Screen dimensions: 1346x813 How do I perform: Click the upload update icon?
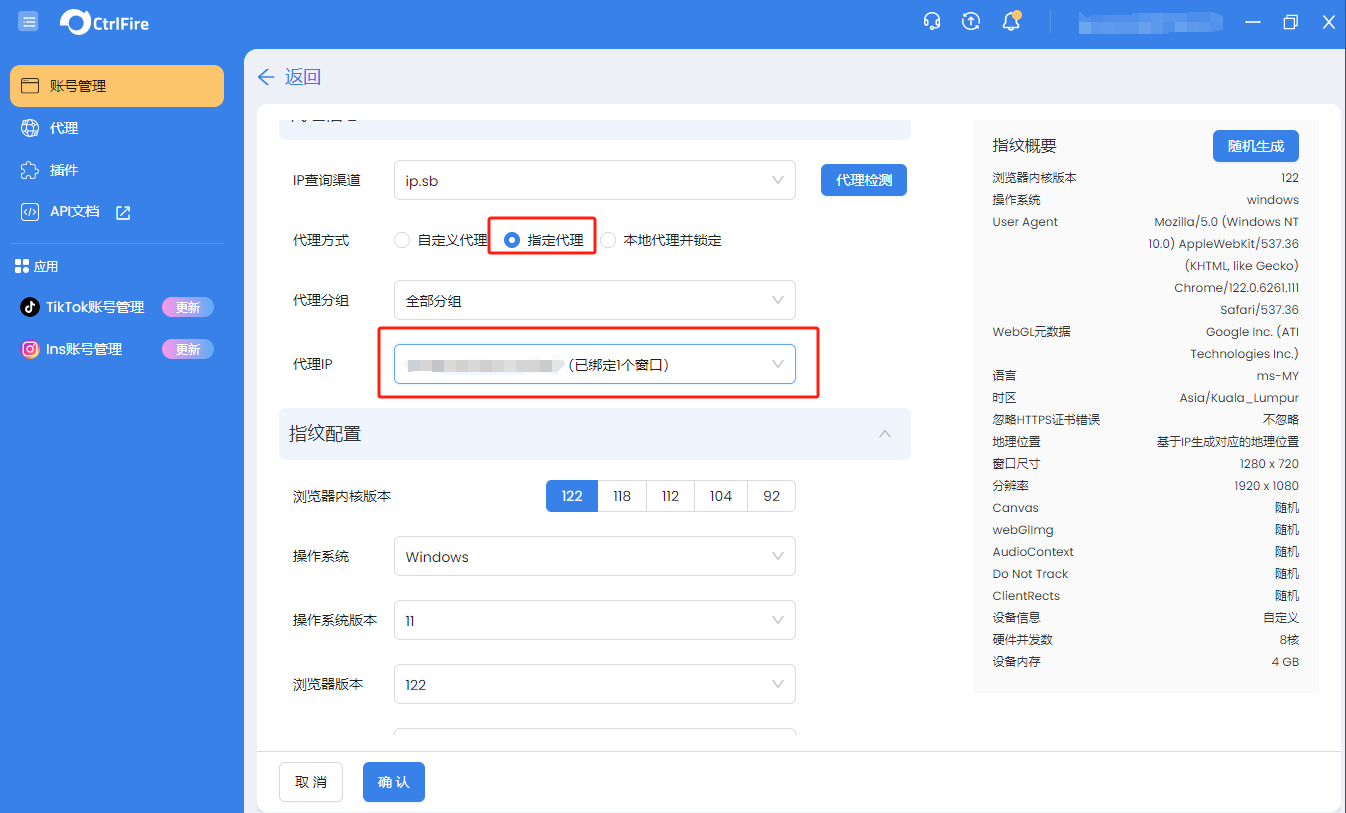[x=971, y=21]
